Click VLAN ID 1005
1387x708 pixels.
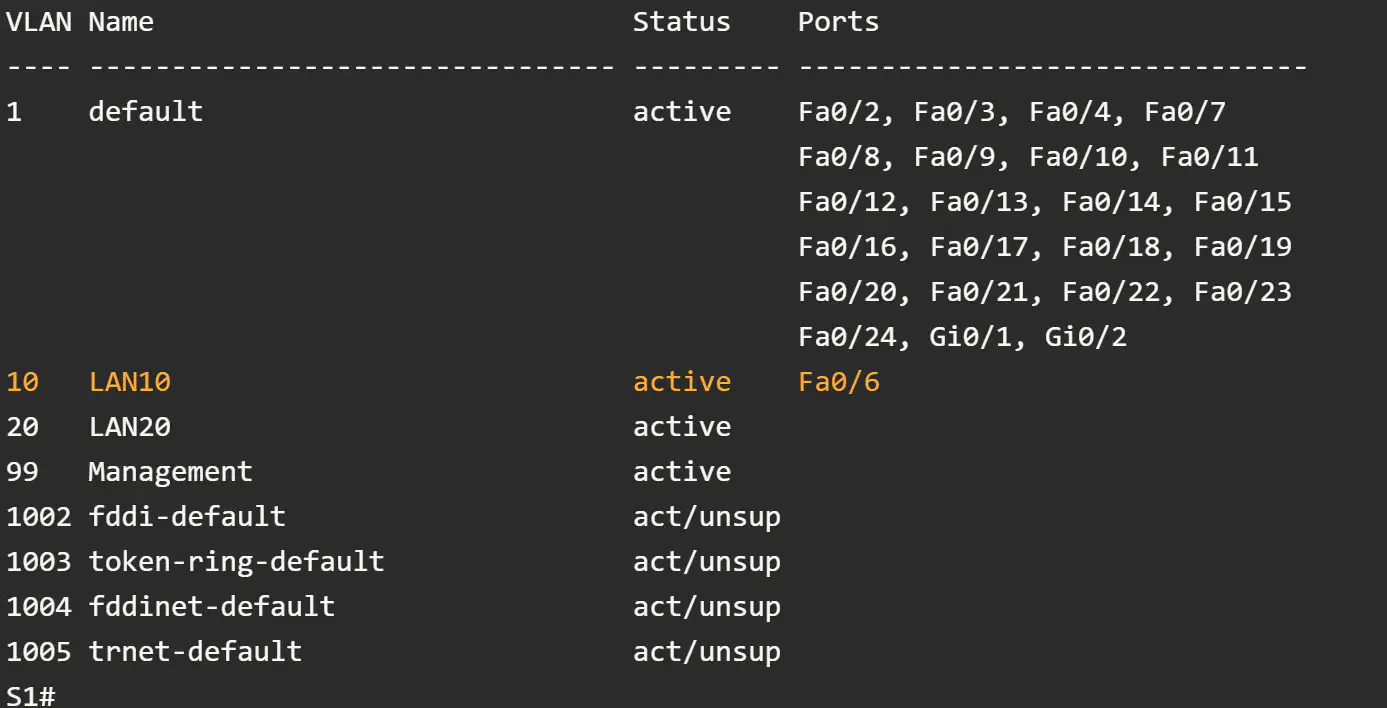pos(39,652)
